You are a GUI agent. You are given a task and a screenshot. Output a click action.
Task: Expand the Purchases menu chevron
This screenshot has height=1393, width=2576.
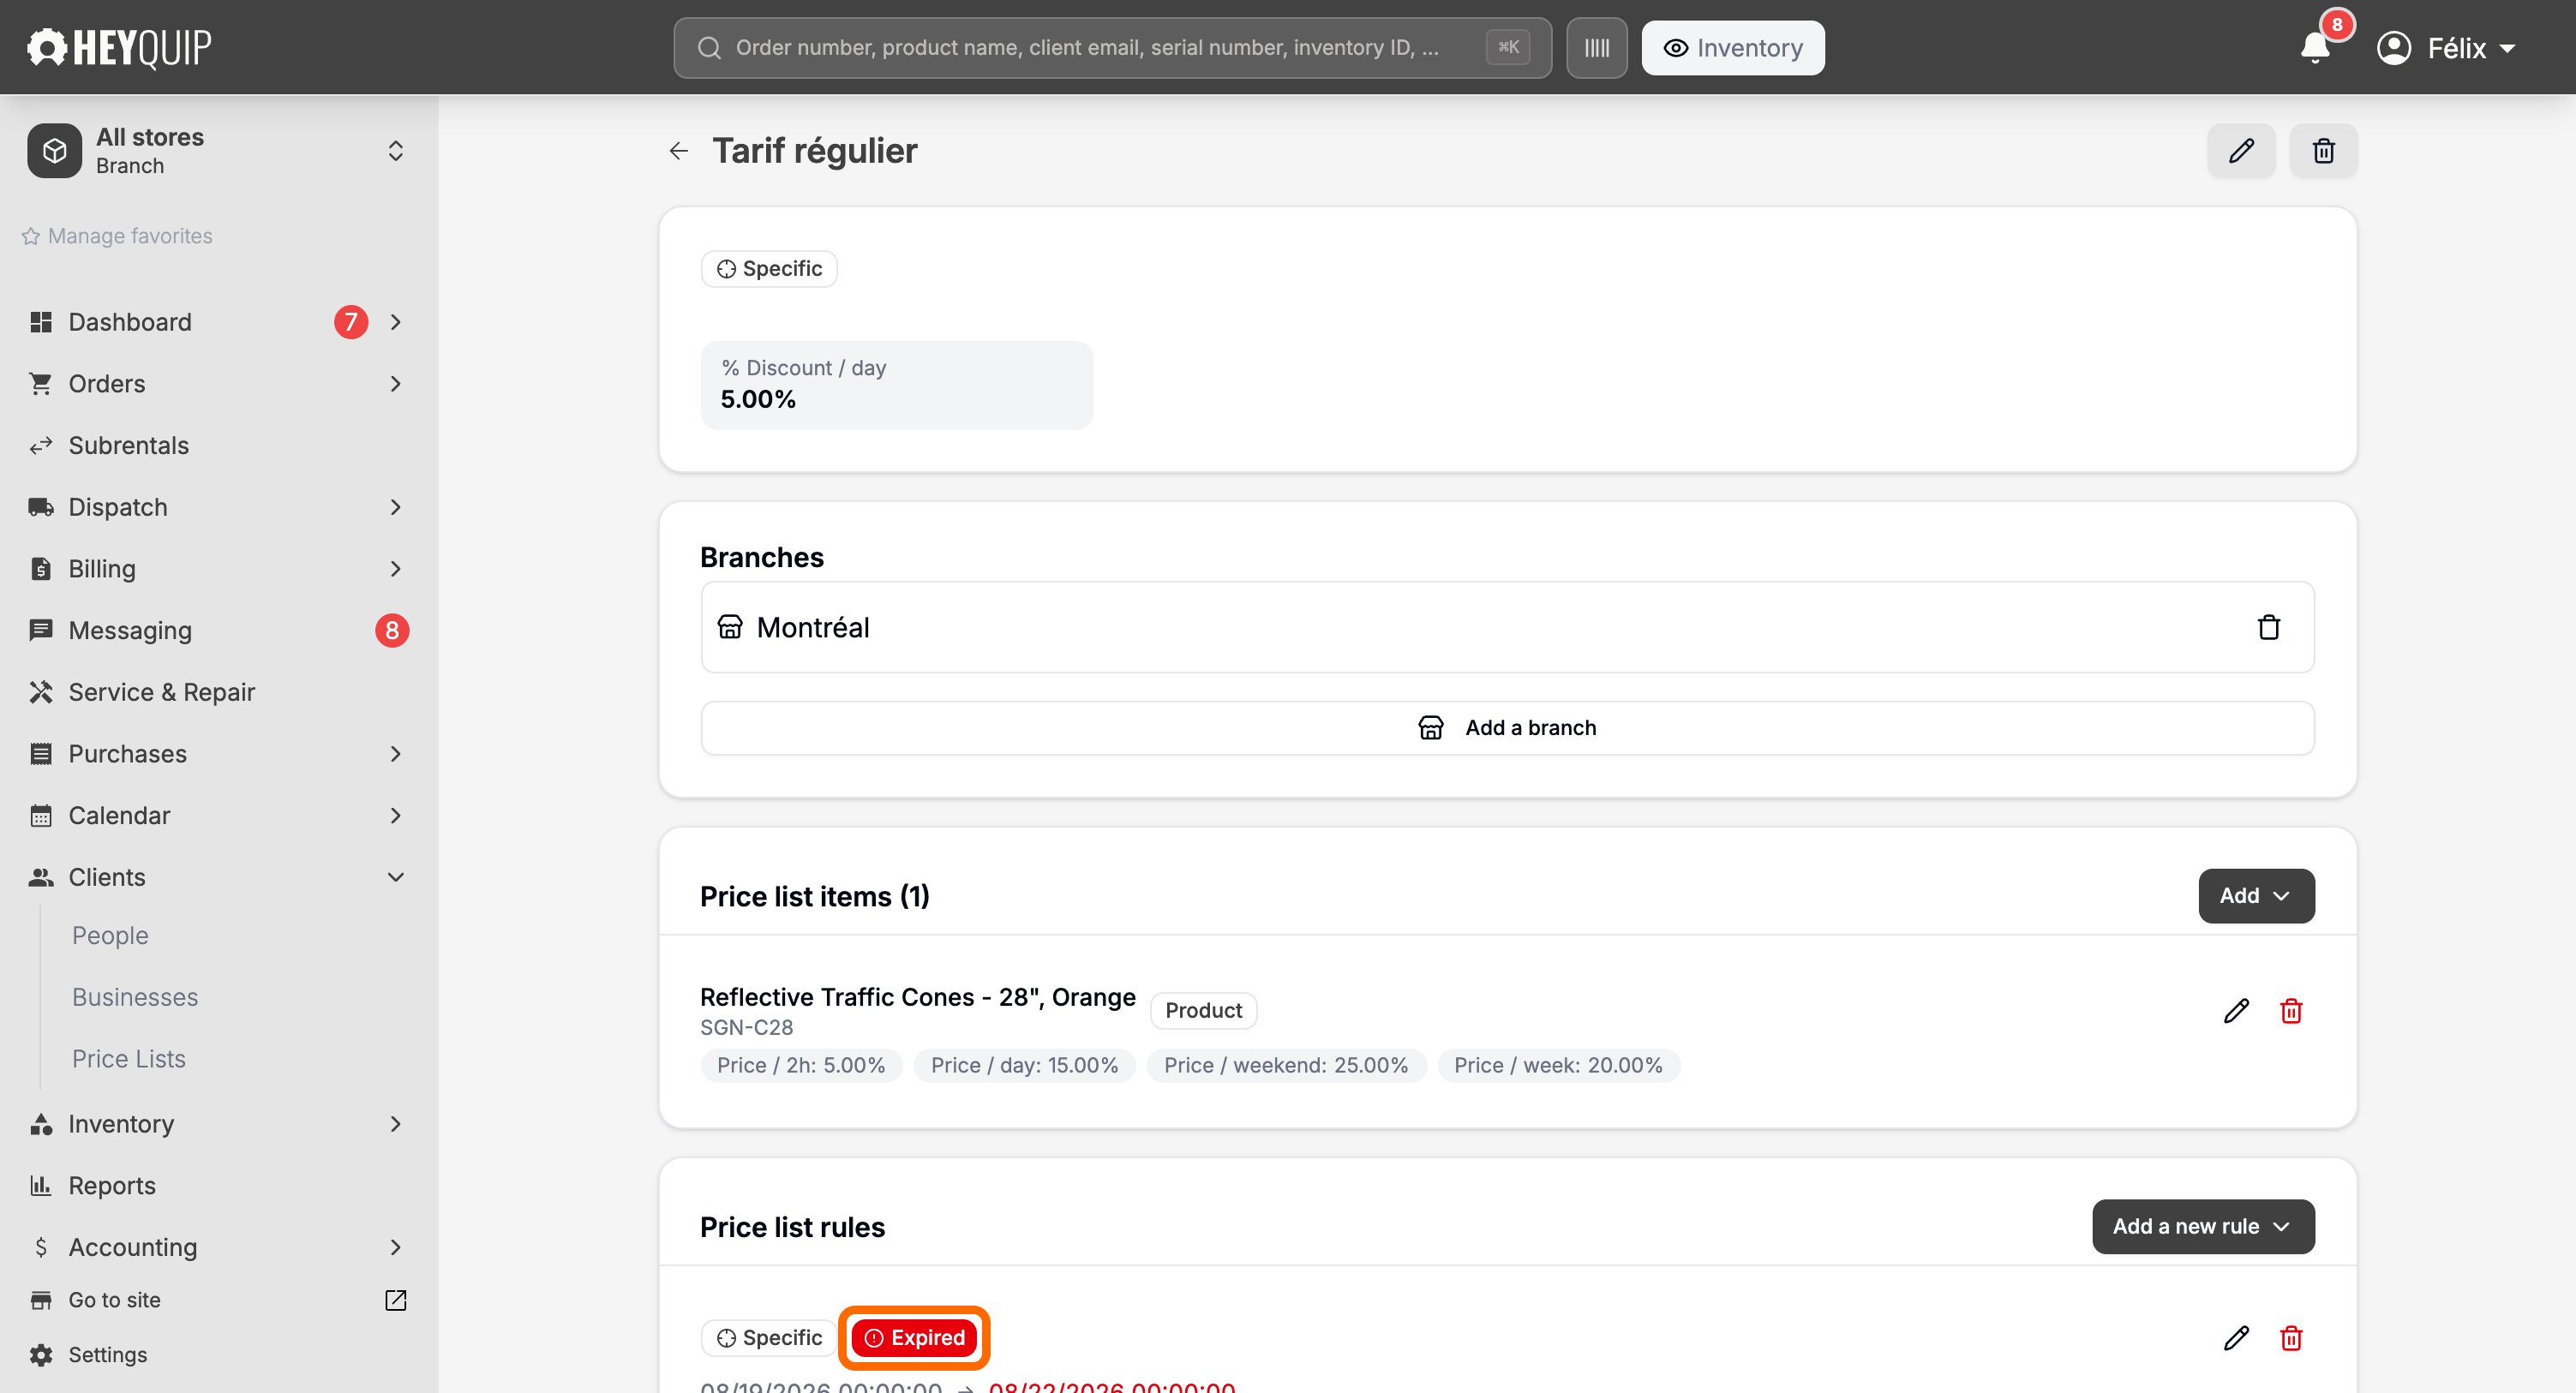pyautogui.click(x=396, y=754)
